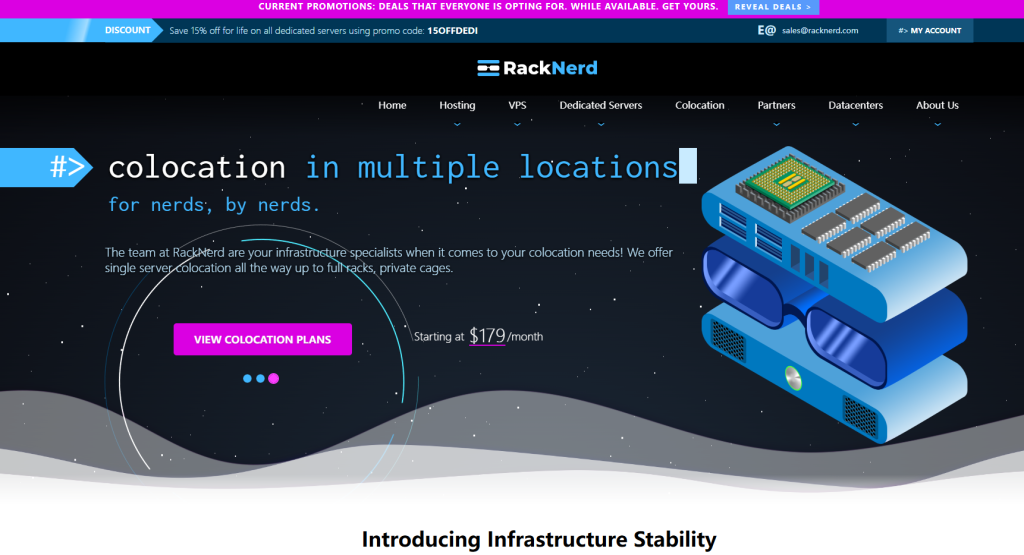Click the Reveal Deals button

[x=773, y=7]
